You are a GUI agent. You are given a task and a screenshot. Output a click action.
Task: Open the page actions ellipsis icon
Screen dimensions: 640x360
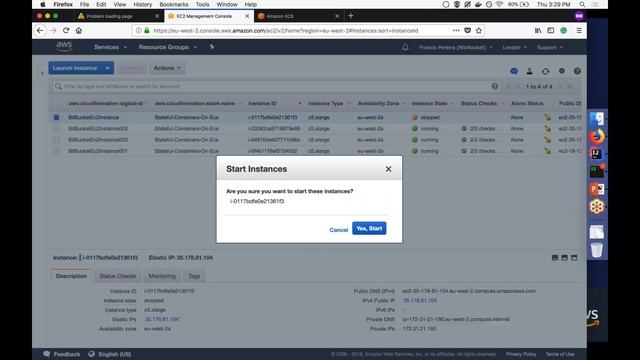[x=456, y=30]
